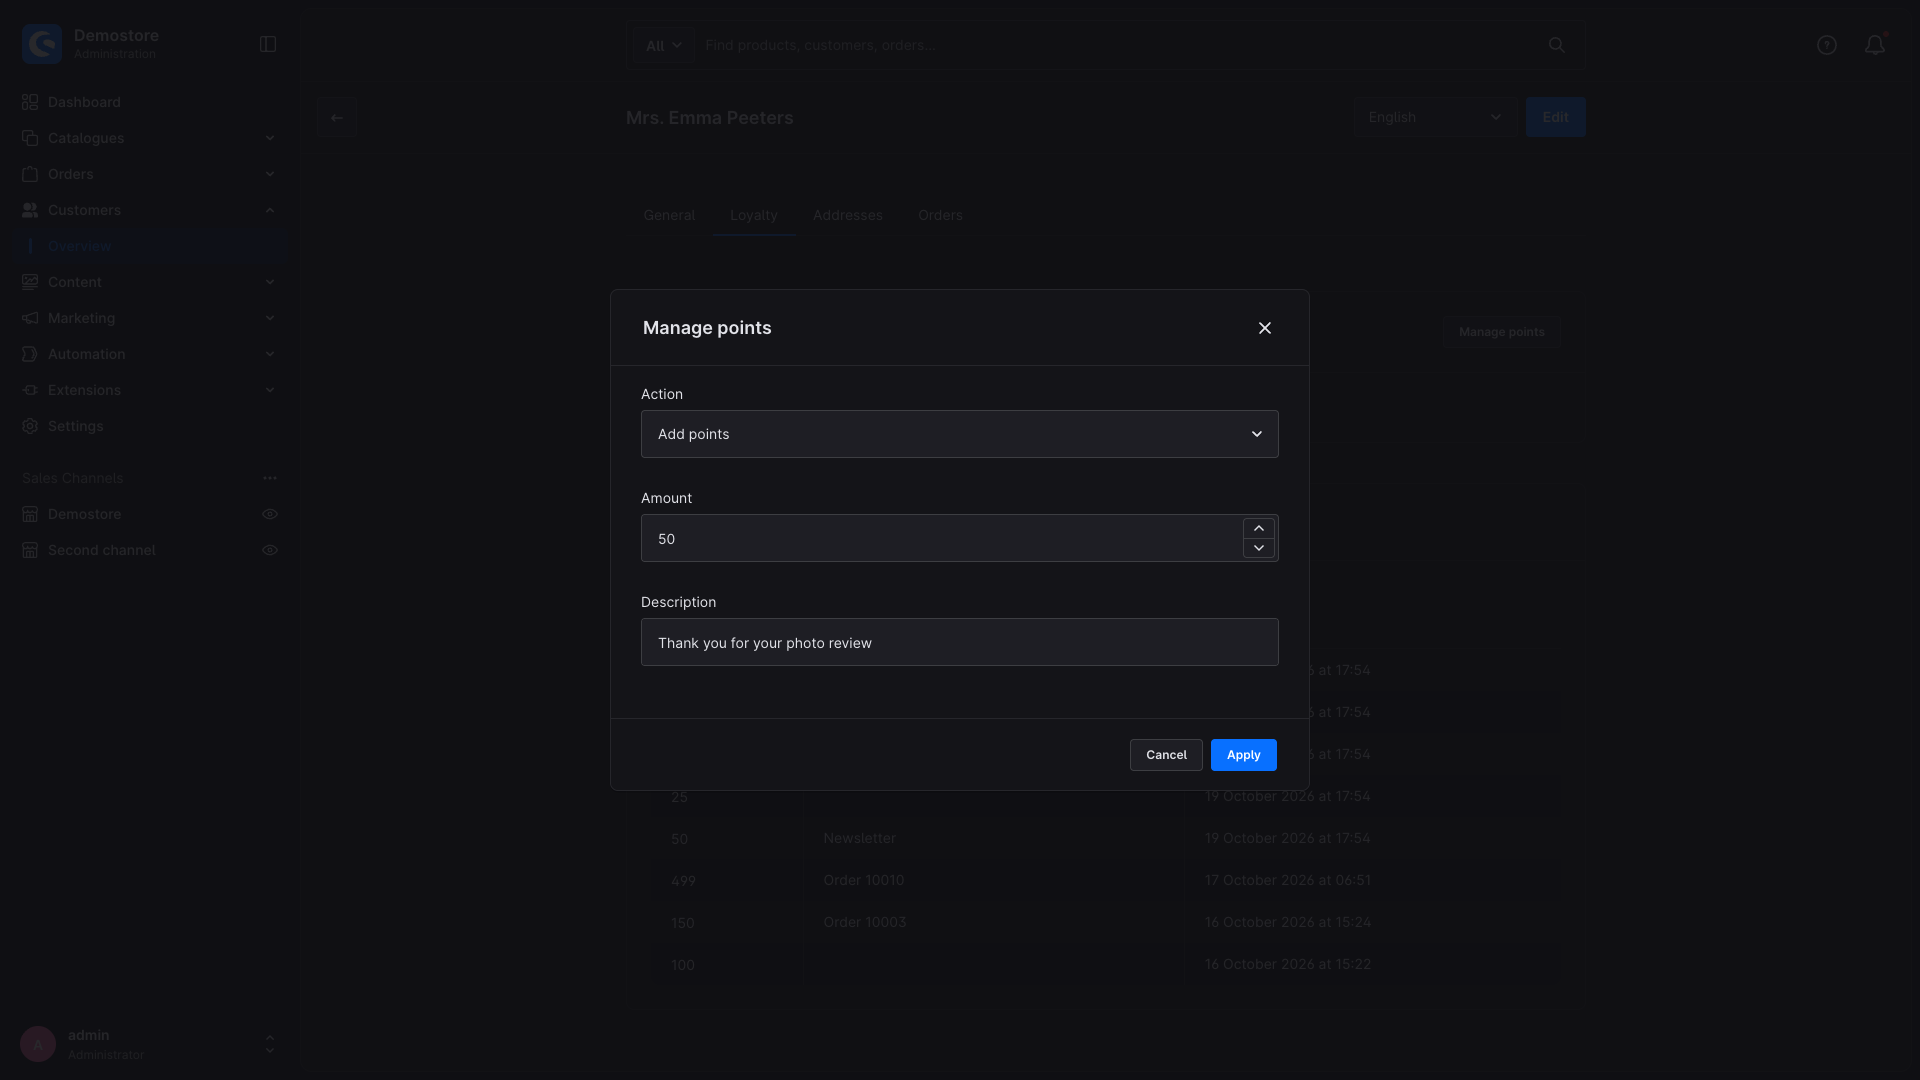Screen dimensions: 1920x1080
Task: Open the All search filter dropdown
Action: (663, 45)
